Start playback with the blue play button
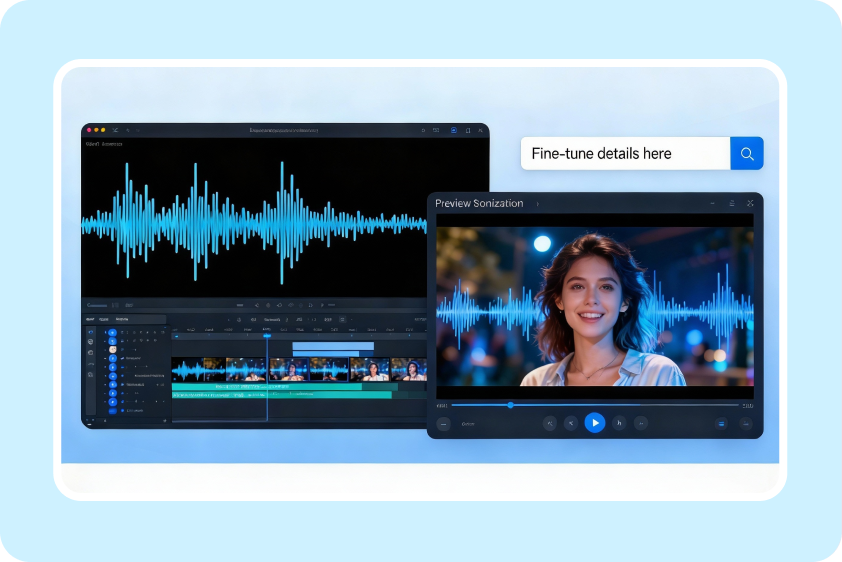Viewport: 842px width, 562px height. pyautogui.click(x=594, y=423)
